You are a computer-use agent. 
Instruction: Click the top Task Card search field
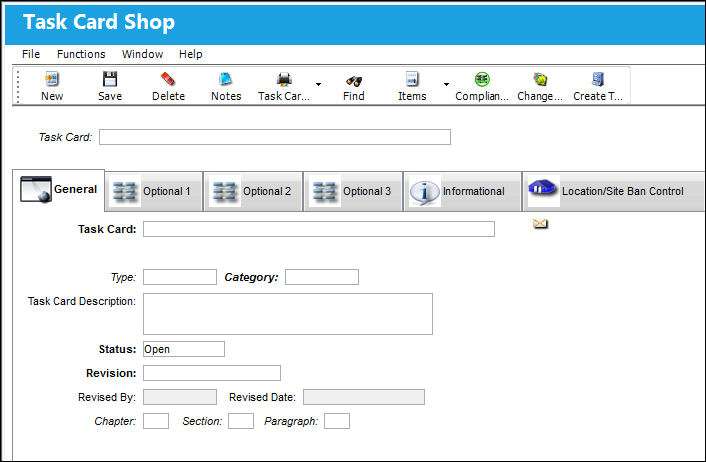tap(275, 137)
